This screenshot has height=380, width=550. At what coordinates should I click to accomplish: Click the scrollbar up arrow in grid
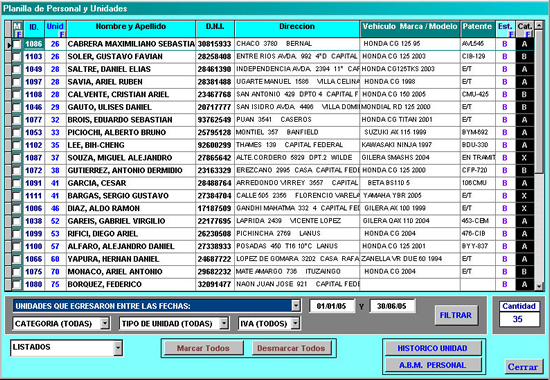click(x=539, y=25)
